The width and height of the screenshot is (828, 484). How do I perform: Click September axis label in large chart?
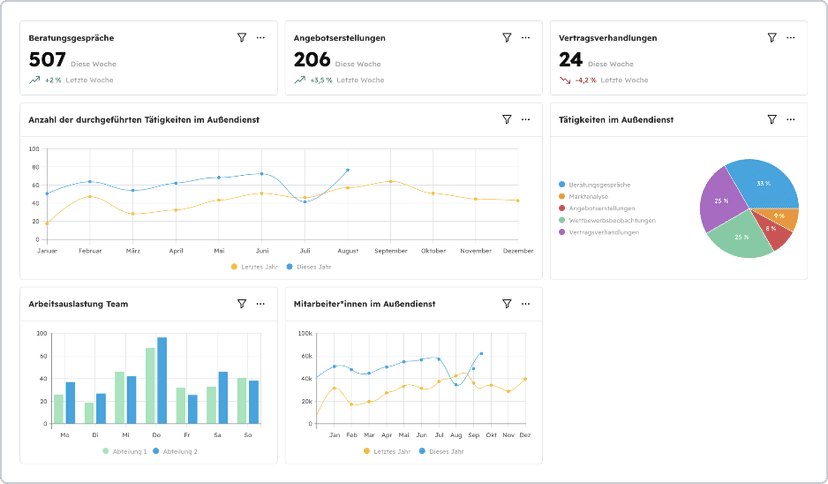pos(391,251)
